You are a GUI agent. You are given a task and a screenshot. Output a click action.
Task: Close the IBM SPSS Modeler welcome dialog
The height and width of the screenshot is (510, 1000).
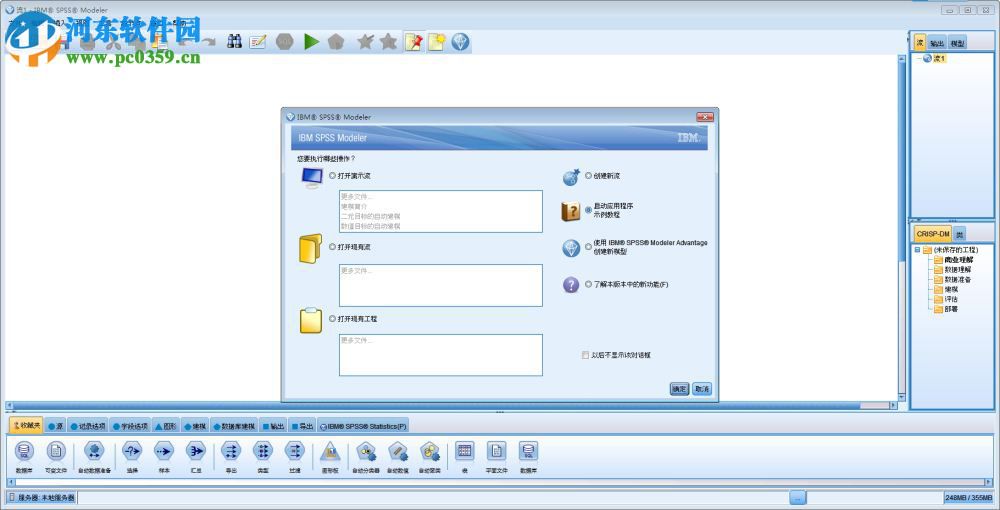point(705,117)
